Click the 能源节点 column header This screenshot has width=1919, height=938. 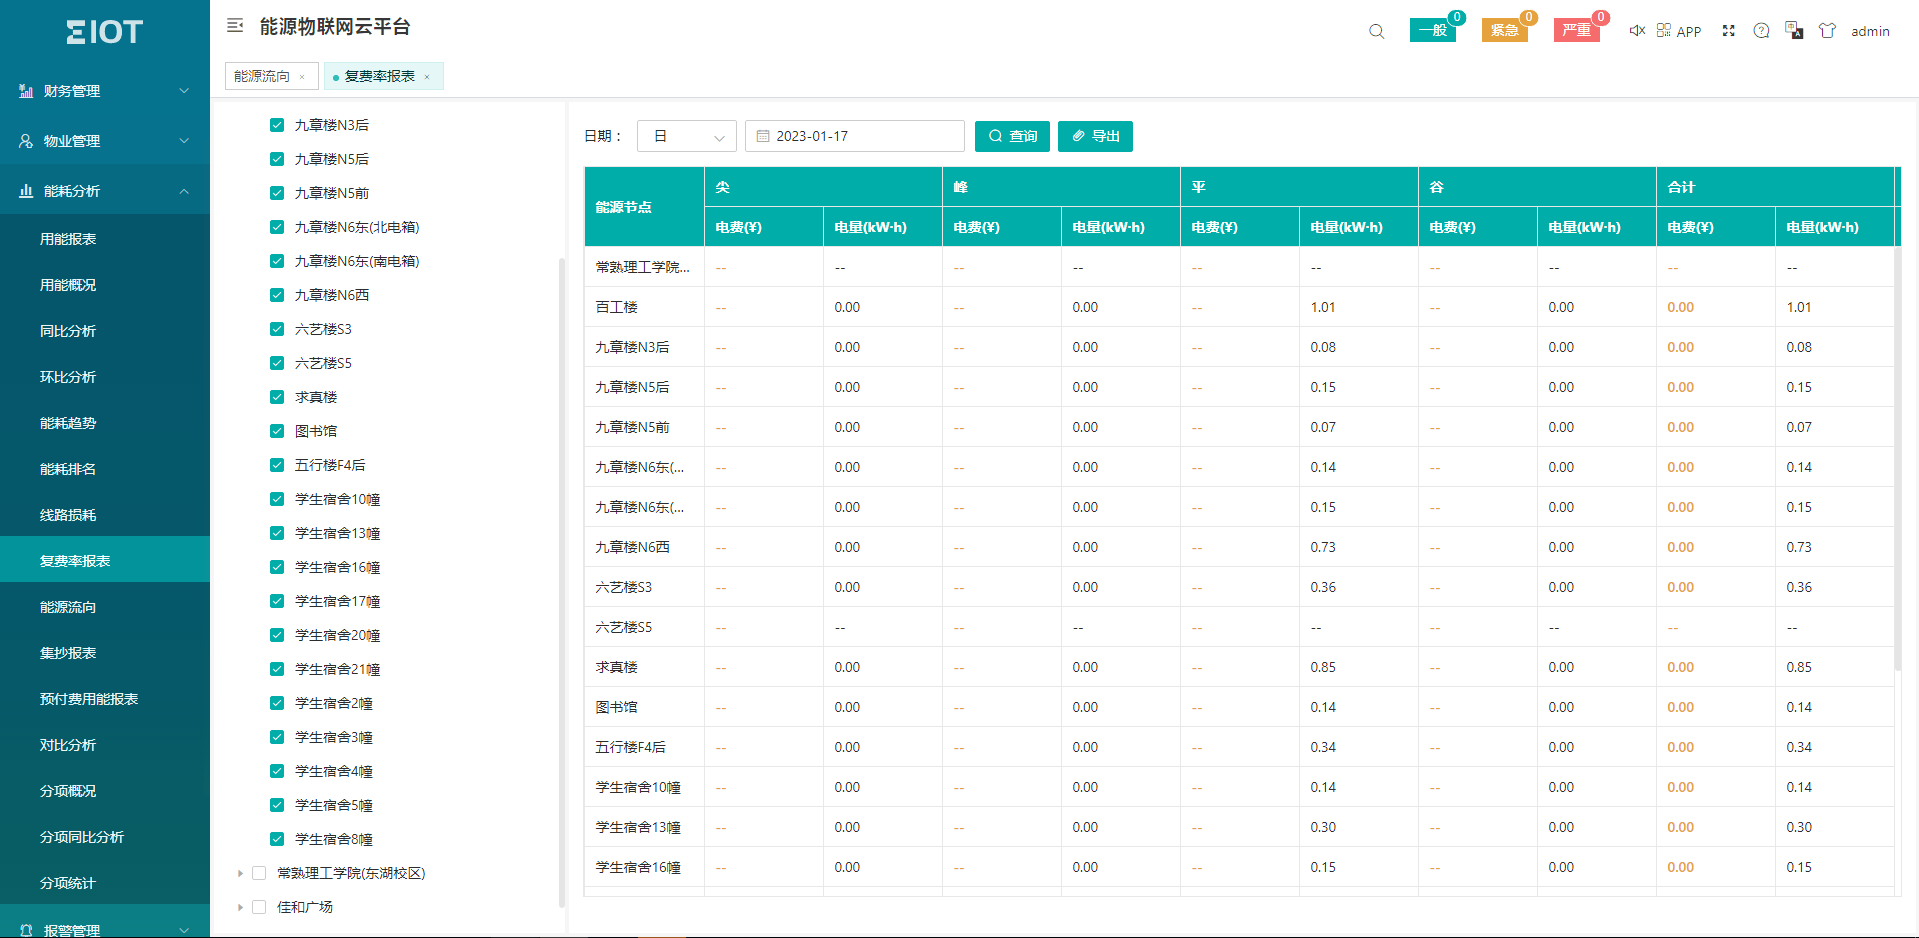[644, 207]
